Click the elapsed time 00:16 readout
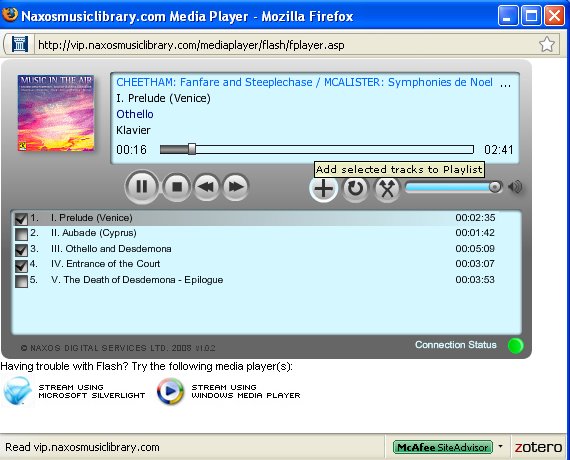The width and height of the screenshot is (570, 460). 132,149
